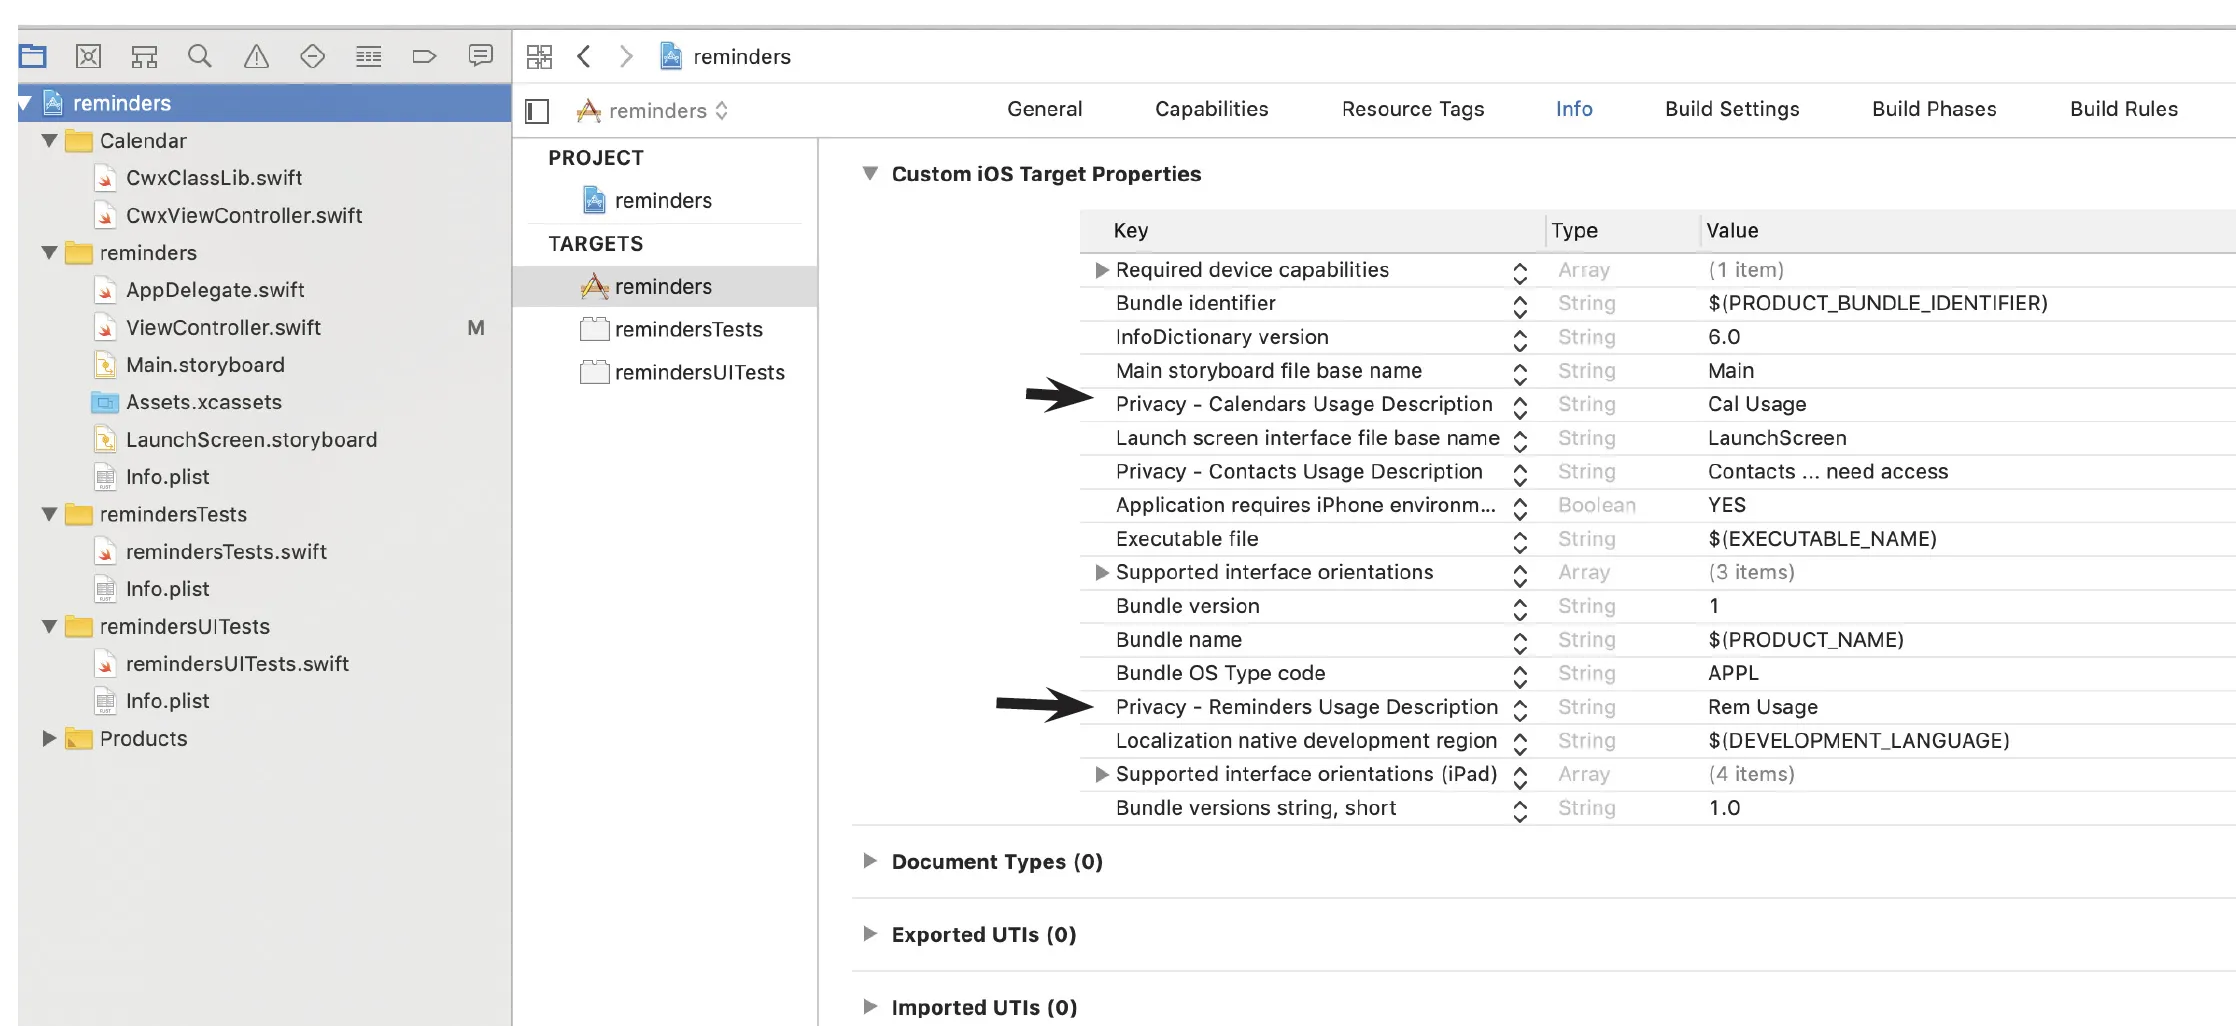The image size is (2236, 1026).
Task: Open the Find navigator magnifier icon
Action: click(x=200, y=56)
